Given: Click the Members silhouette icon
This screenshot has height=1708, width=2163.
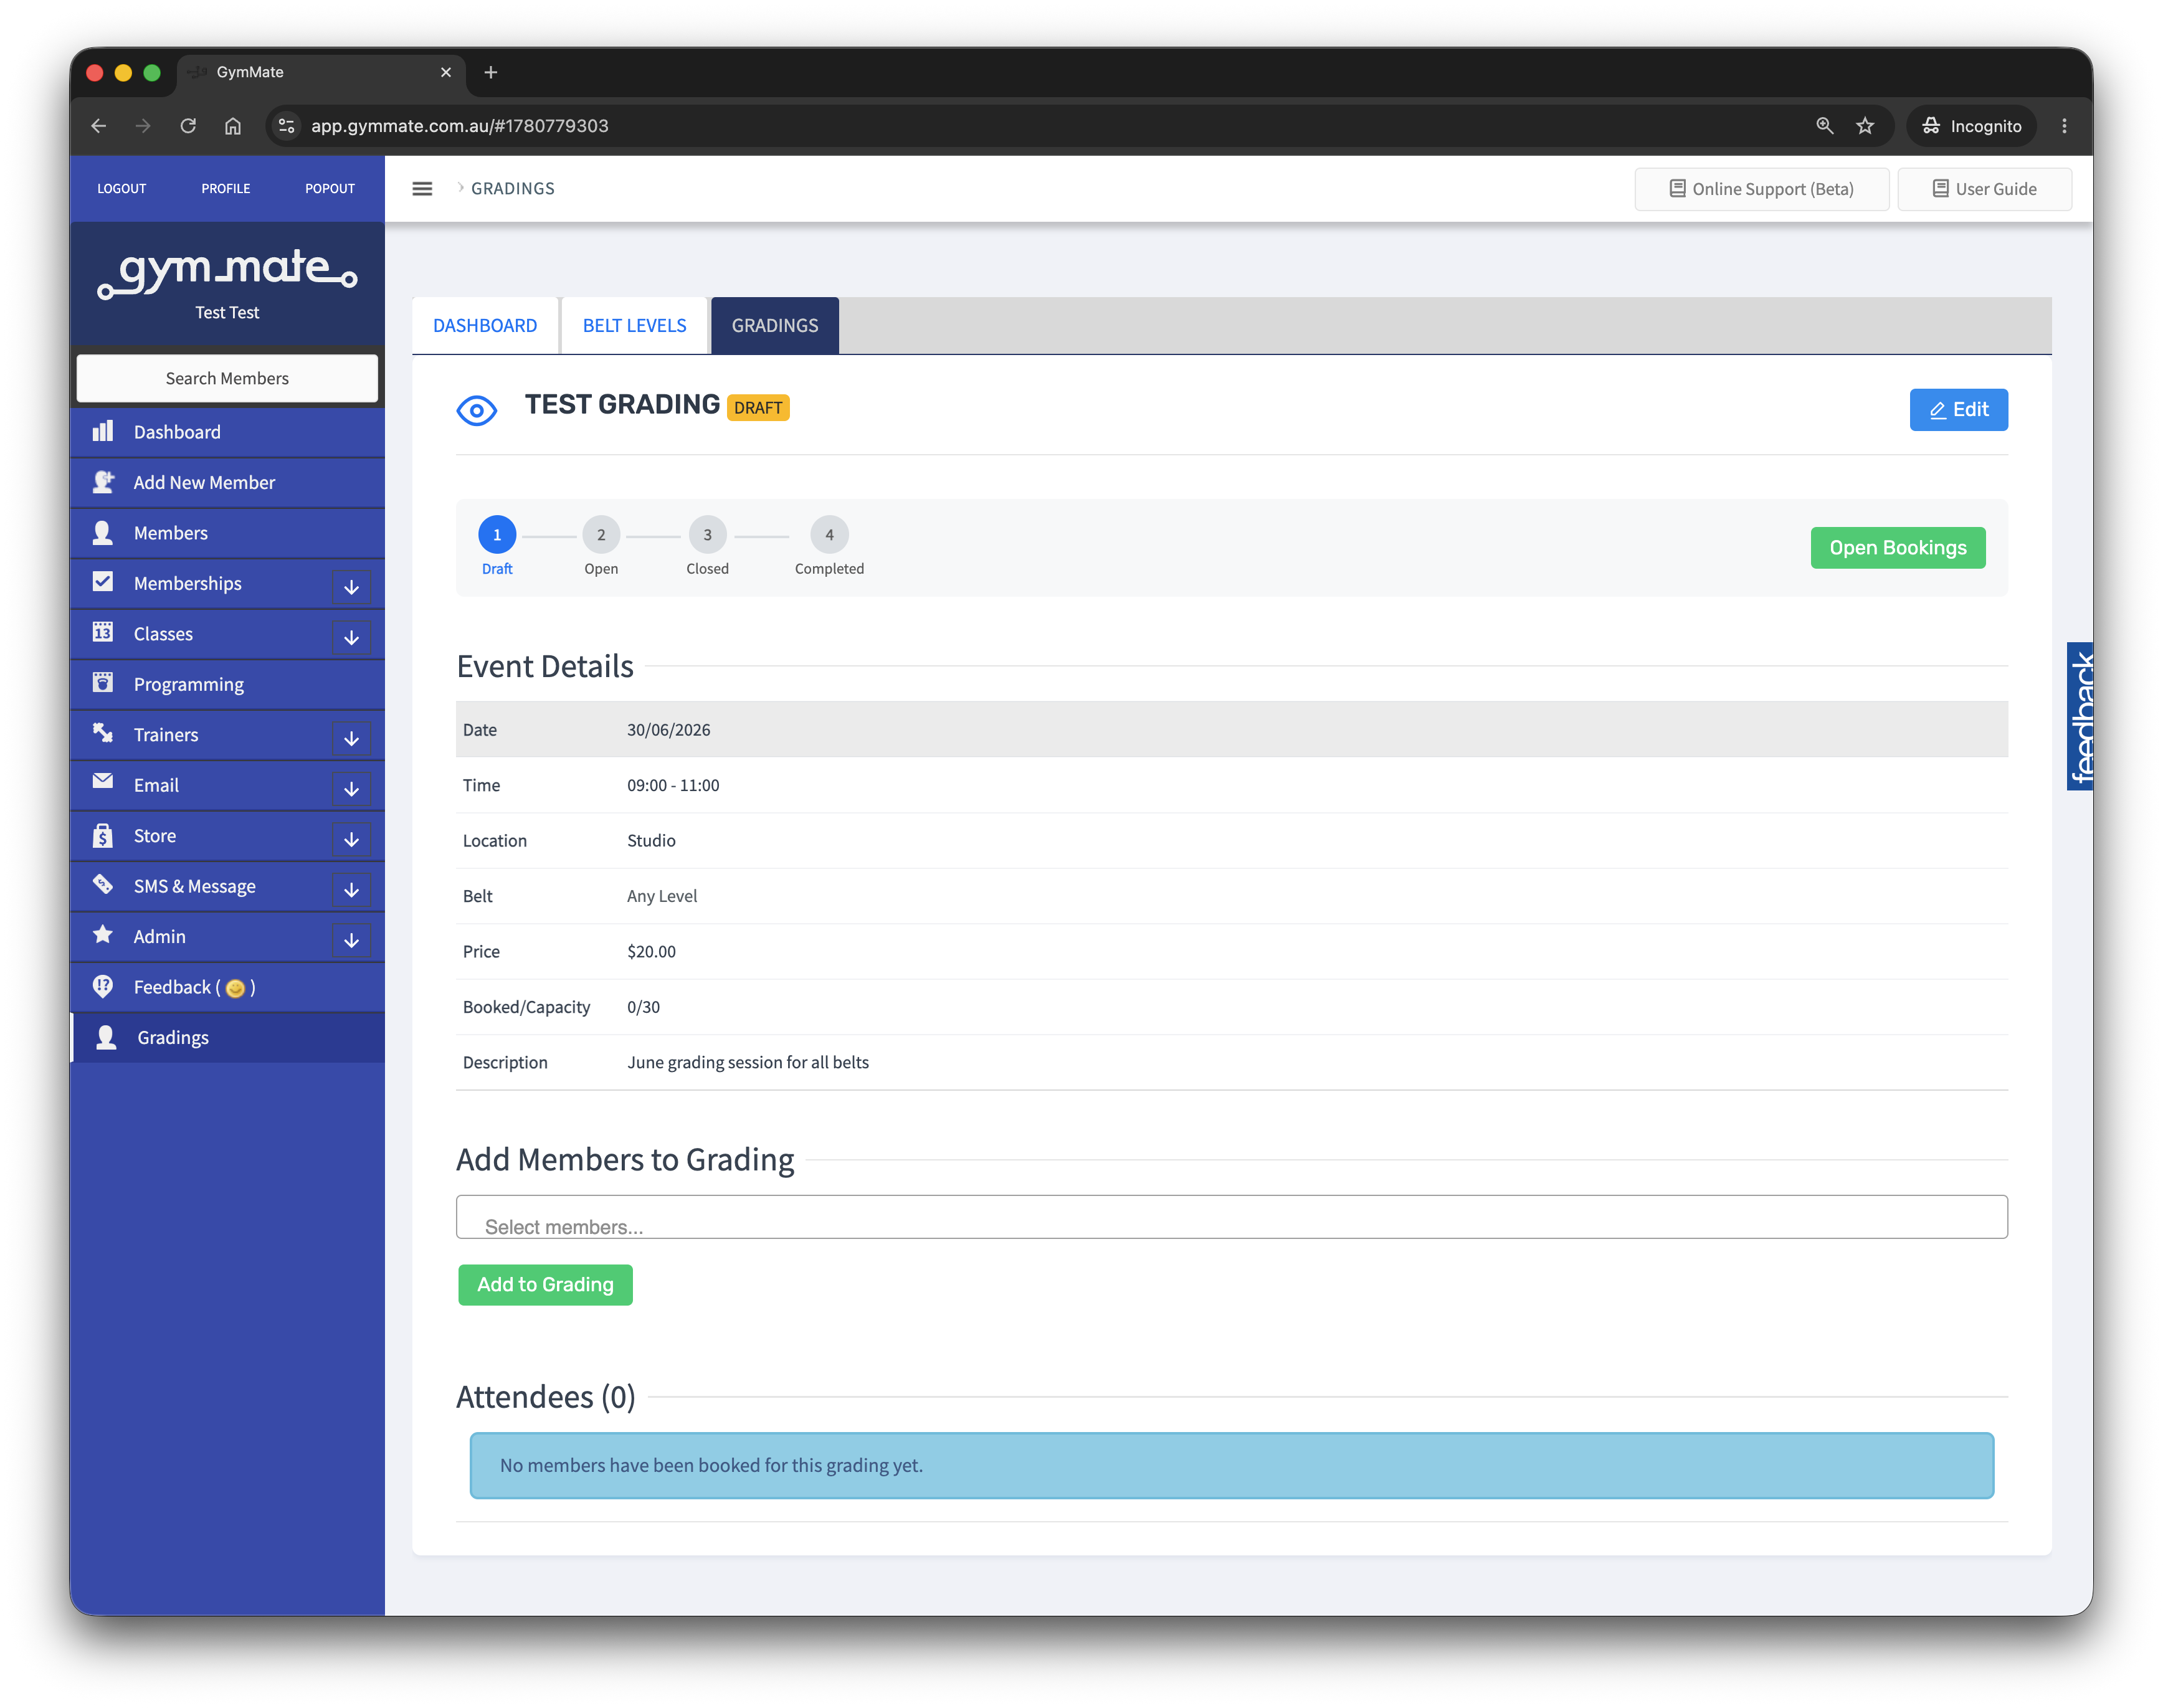Looking at the screenshot, I should [103, 532].
